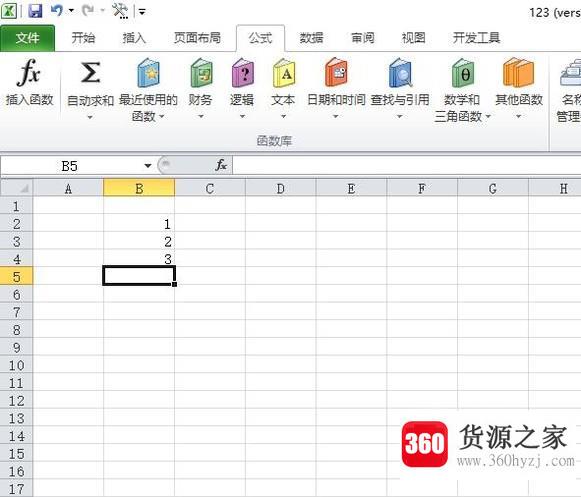Viewport: 581px width, 497px height.
Task: Select column A header
Action: coord(68,189)
